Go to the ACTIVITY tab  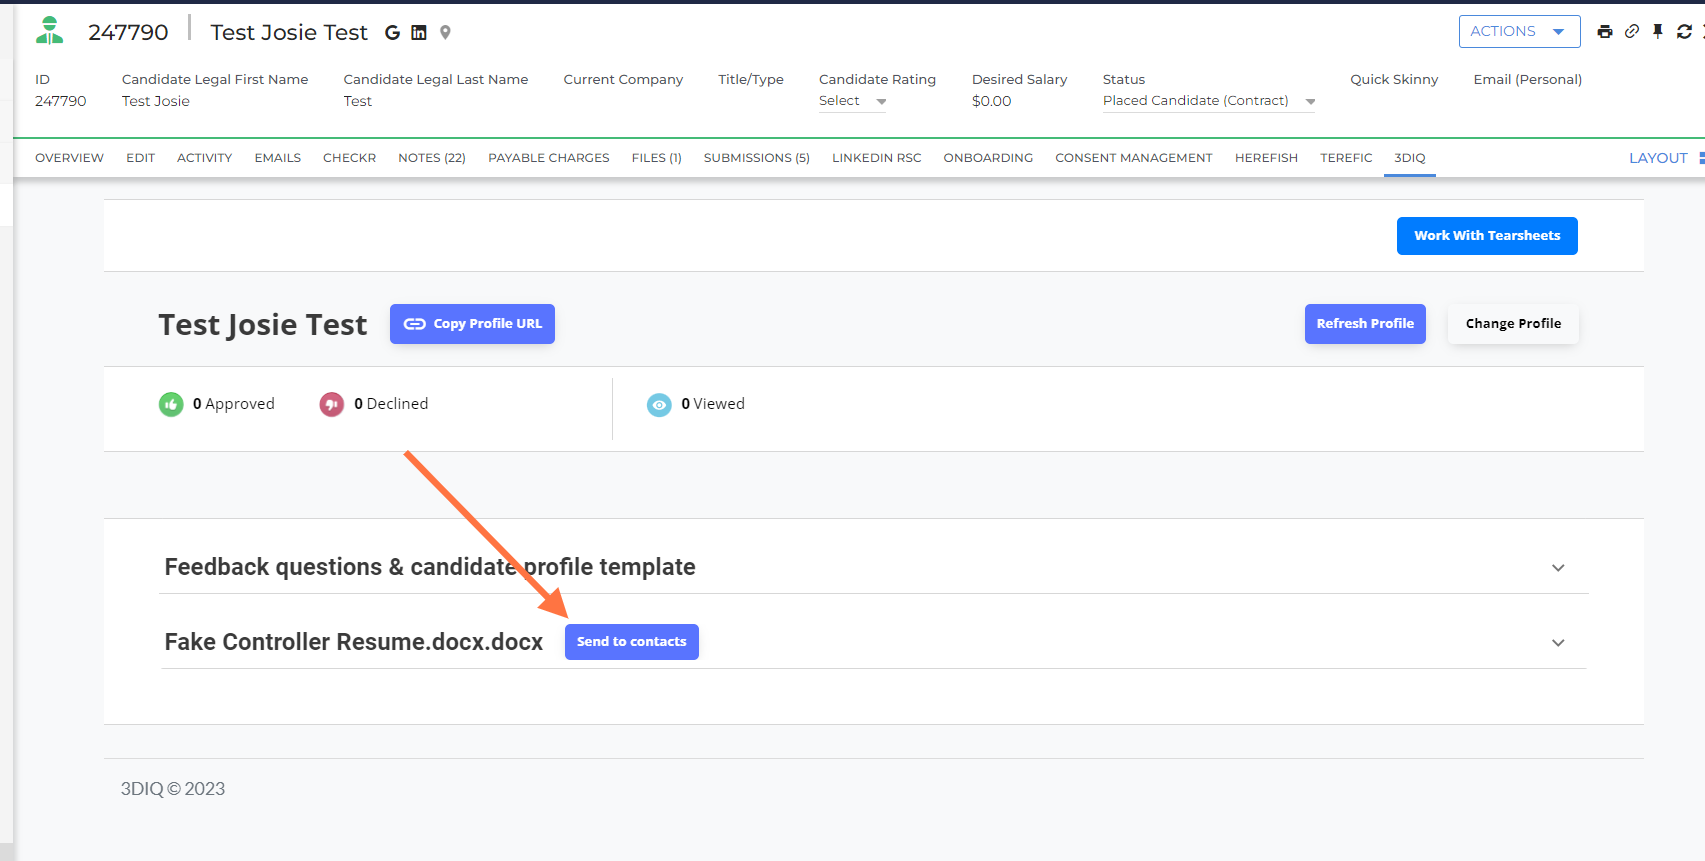(x=204, y=158)
